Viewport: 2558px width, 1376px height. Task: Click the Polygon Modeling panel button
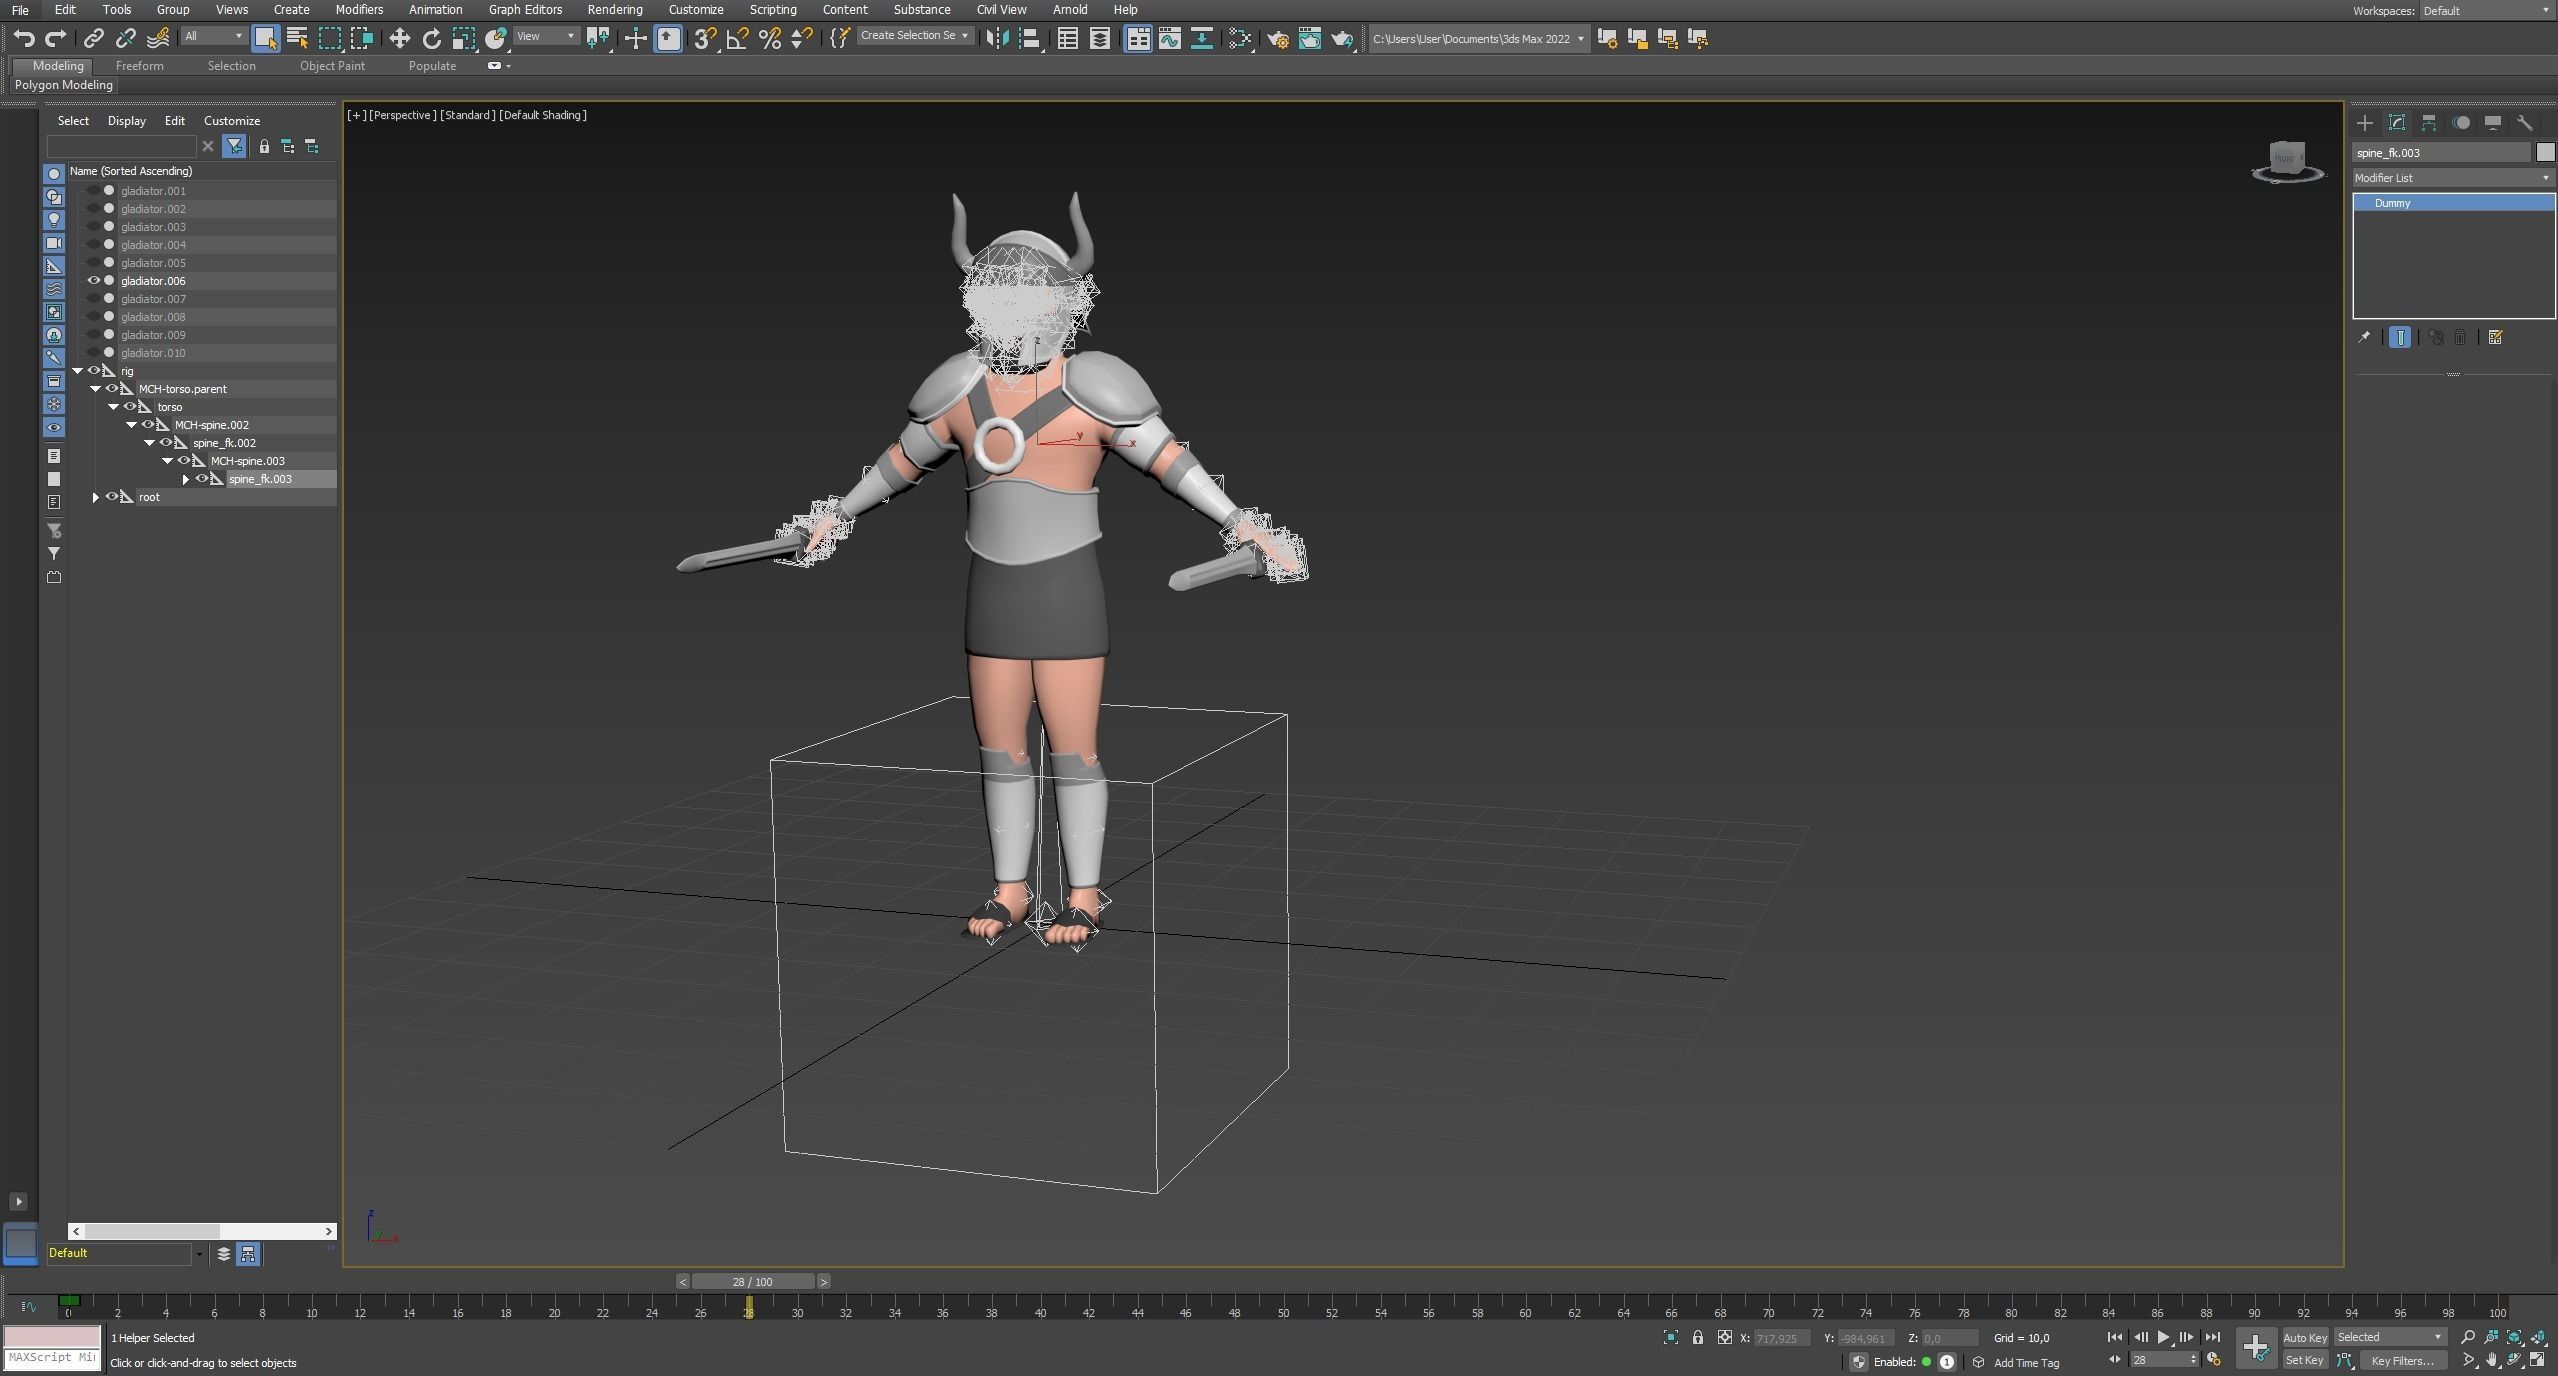tap(64, 85)
